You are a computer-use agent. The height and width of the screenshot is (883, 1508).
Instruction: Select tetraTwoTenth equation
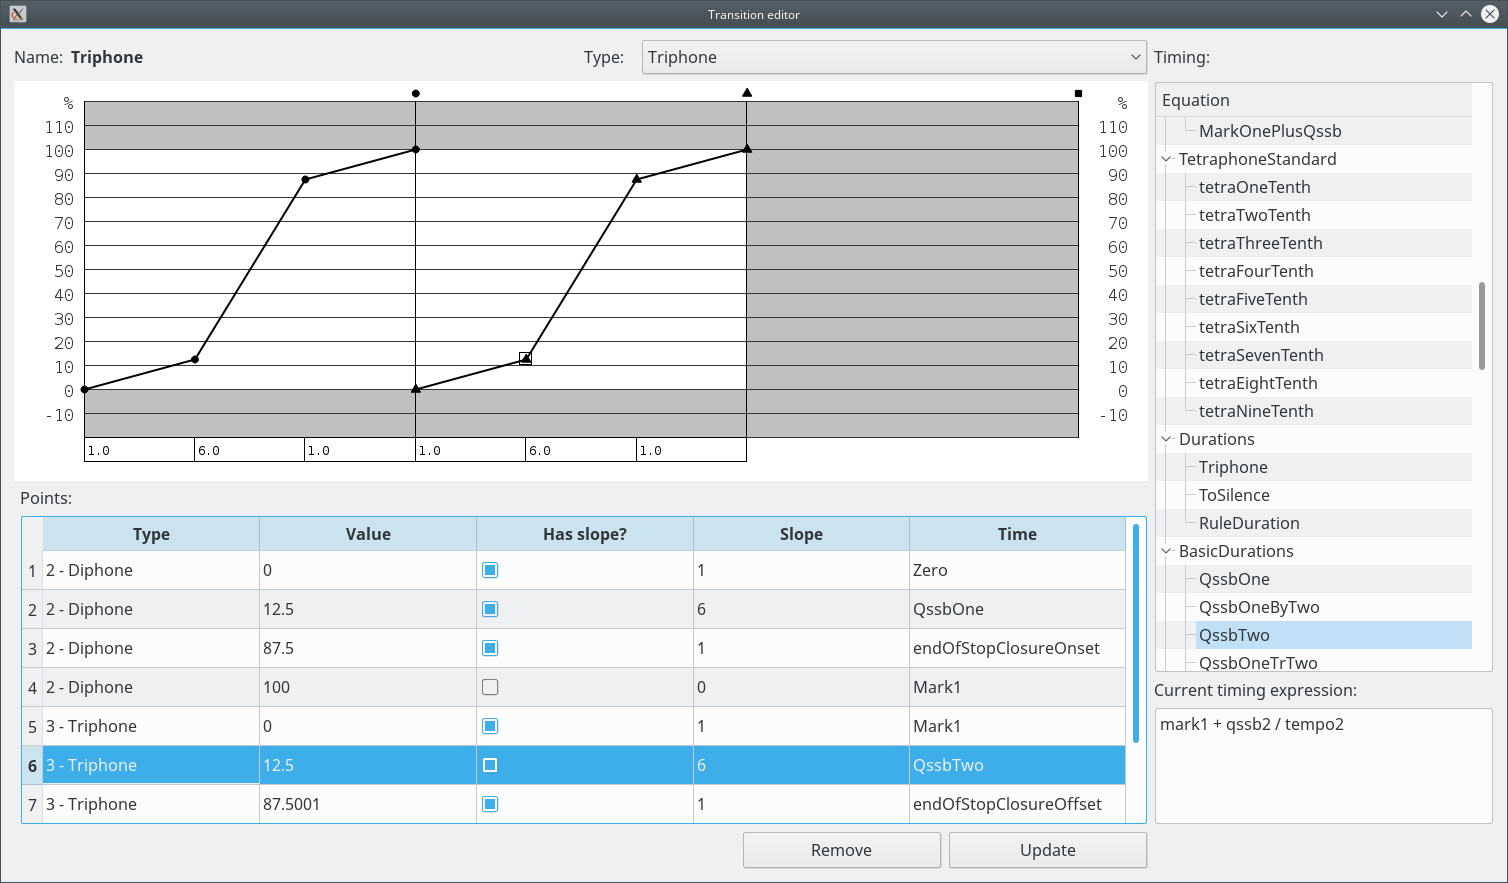tap(1254, 215)
